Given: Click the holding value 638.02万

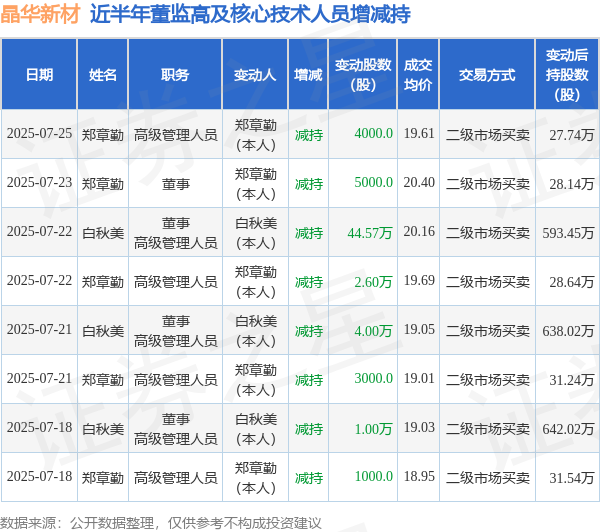Looking at the screenshot, I should tap(568, 331).
